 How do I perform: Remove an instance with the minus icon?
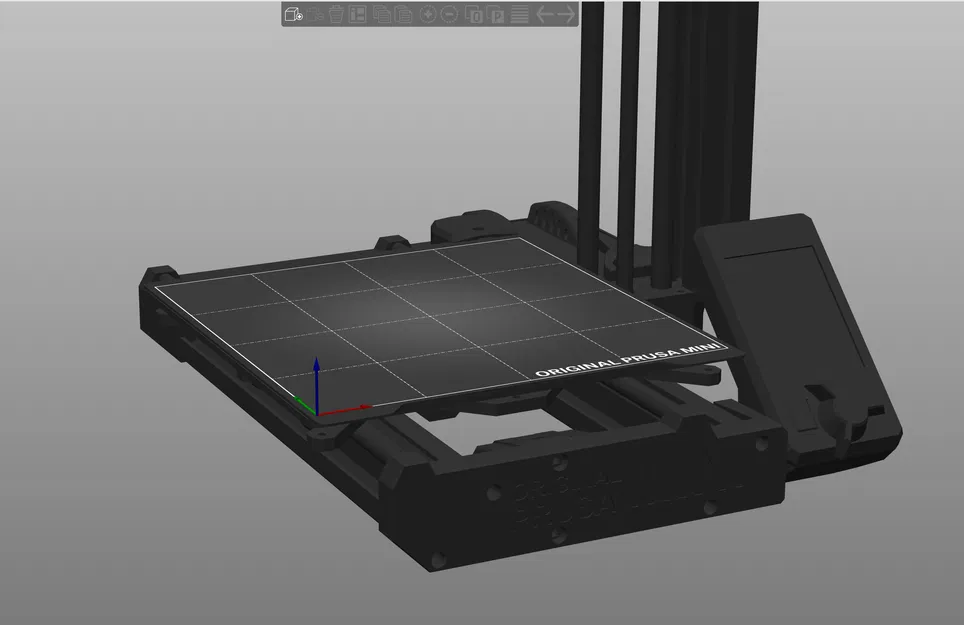tap(448, 15)
